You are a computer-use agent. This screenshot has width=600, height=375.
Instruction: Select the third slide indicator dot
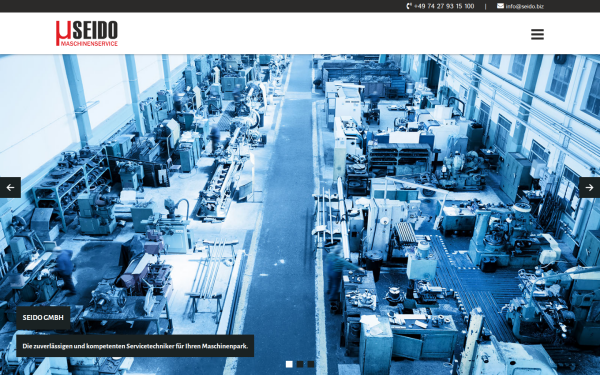[311, 364]
